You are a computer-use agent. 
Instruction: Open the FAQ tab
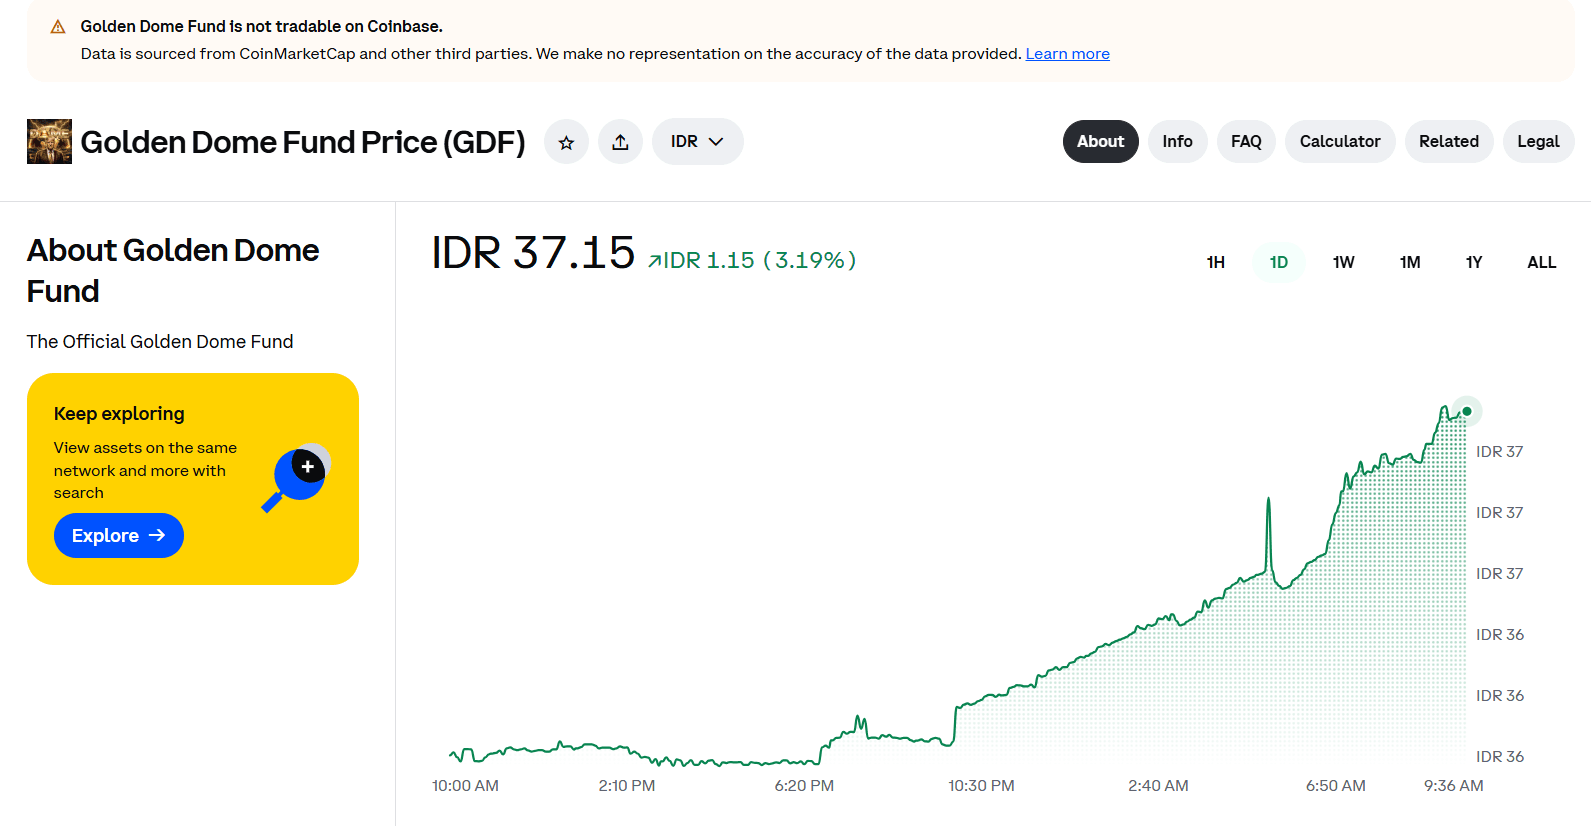click(1246, 142)
